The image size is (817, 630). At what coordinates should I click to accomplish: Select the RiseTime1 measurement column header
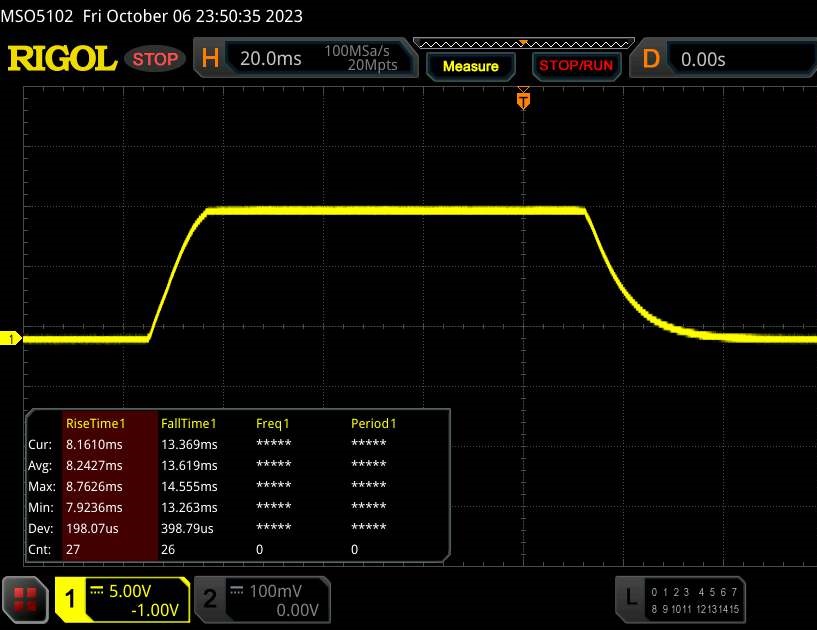(x=95, y=424)
